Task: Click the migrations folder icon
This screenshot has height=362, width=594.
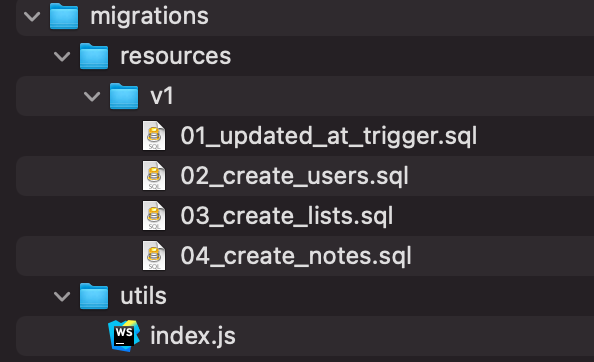Action: [x=64, y=16]
